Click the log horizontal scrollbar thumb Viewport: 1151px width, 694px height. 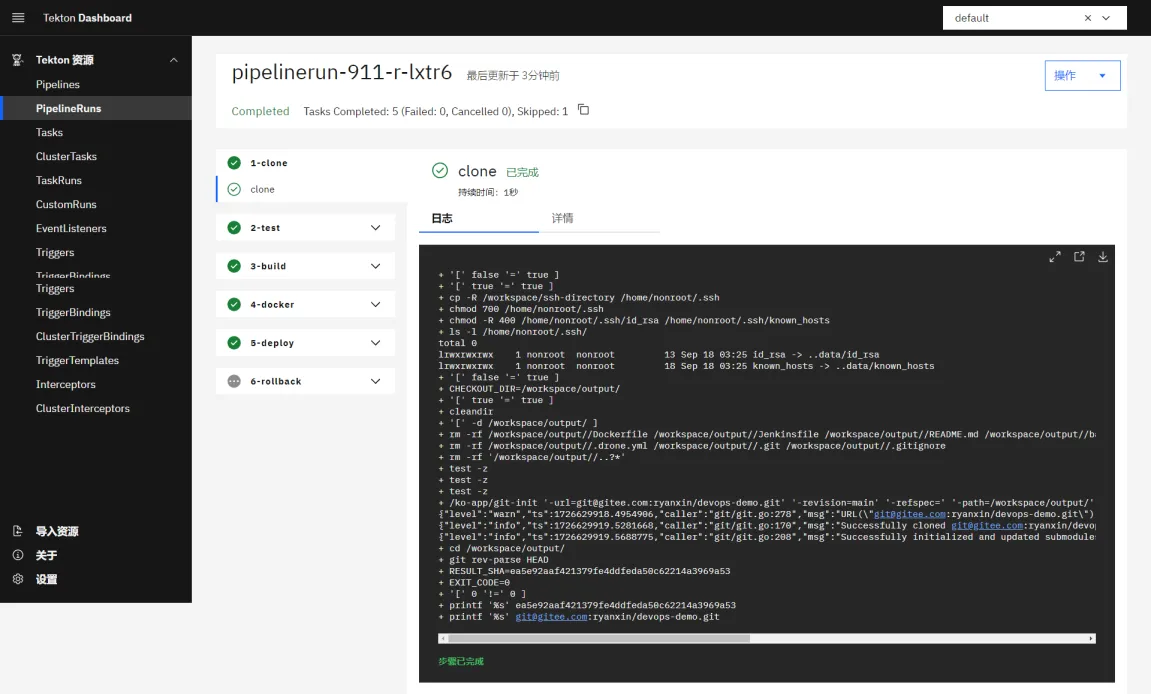pyautogui.click(x=598, y=638)
